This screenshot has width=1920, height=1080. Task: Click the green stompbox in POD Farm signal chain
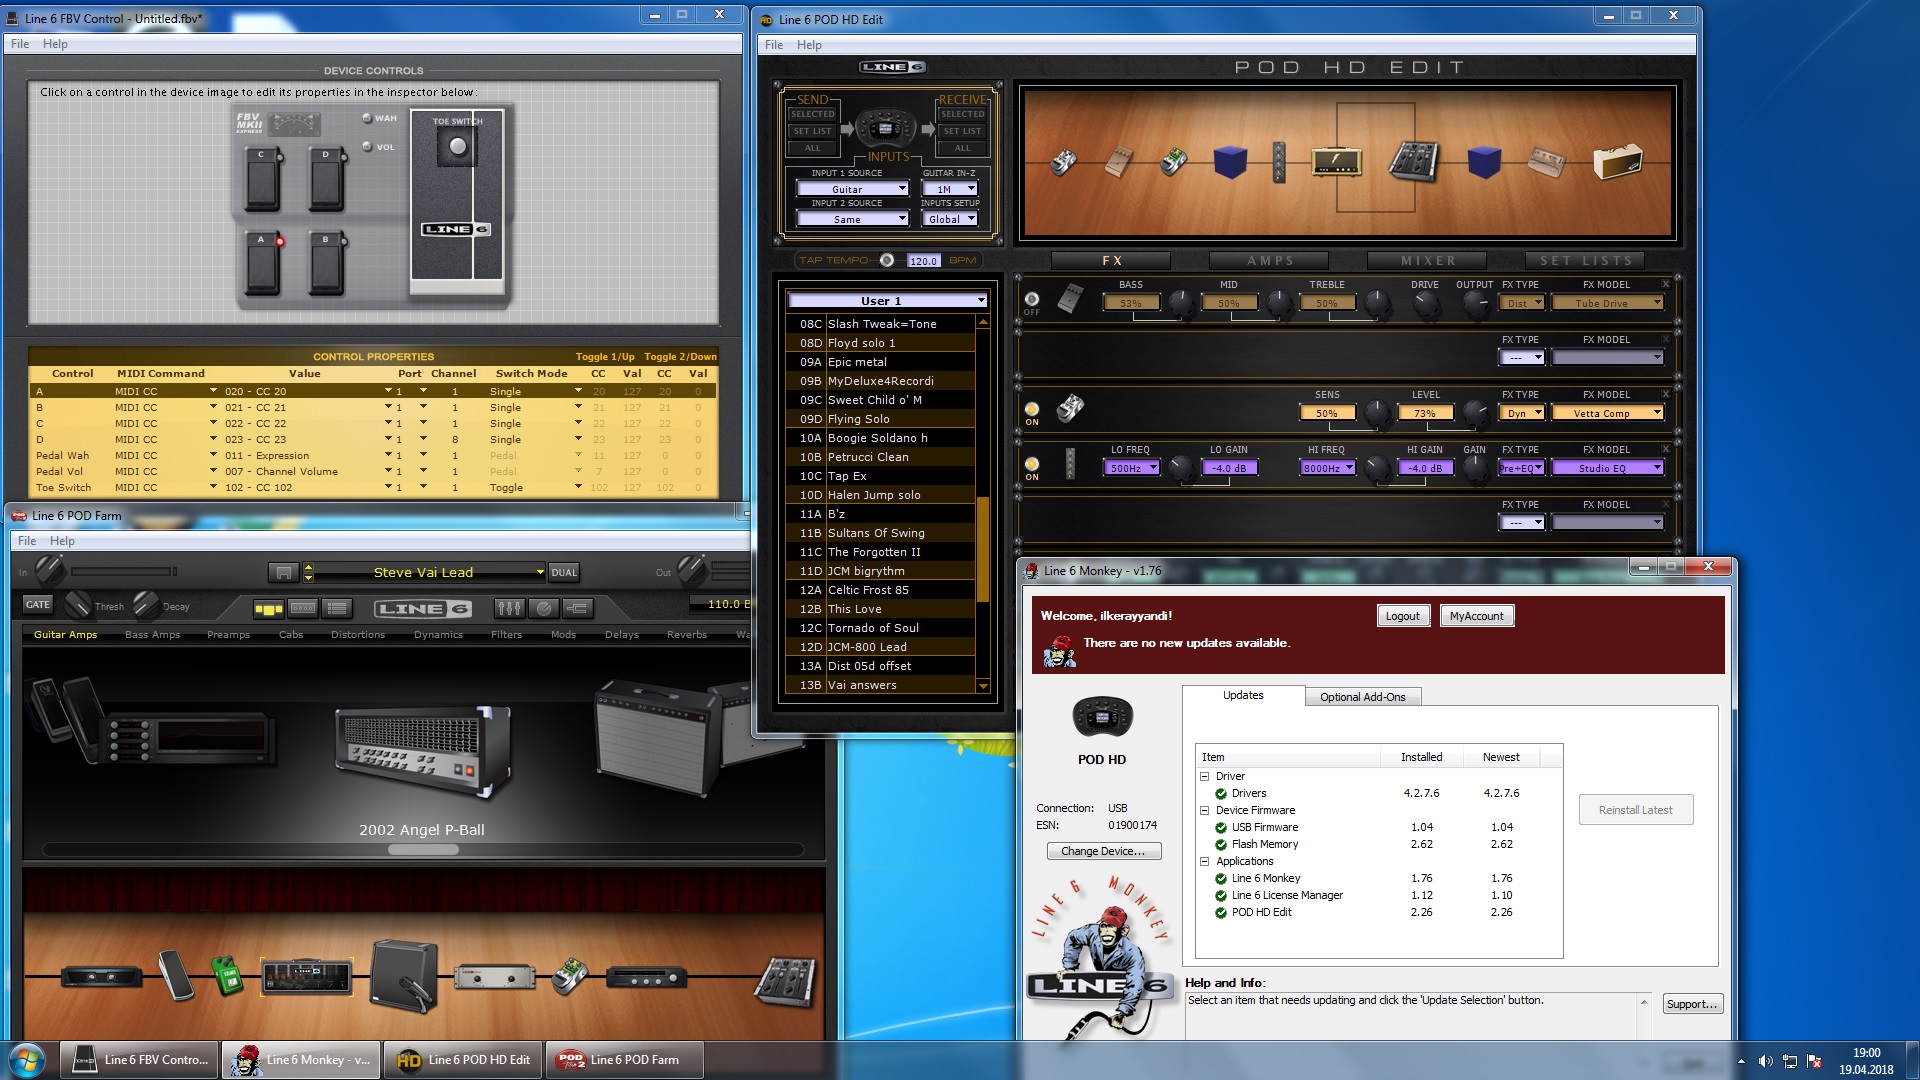tap(227, 975)
